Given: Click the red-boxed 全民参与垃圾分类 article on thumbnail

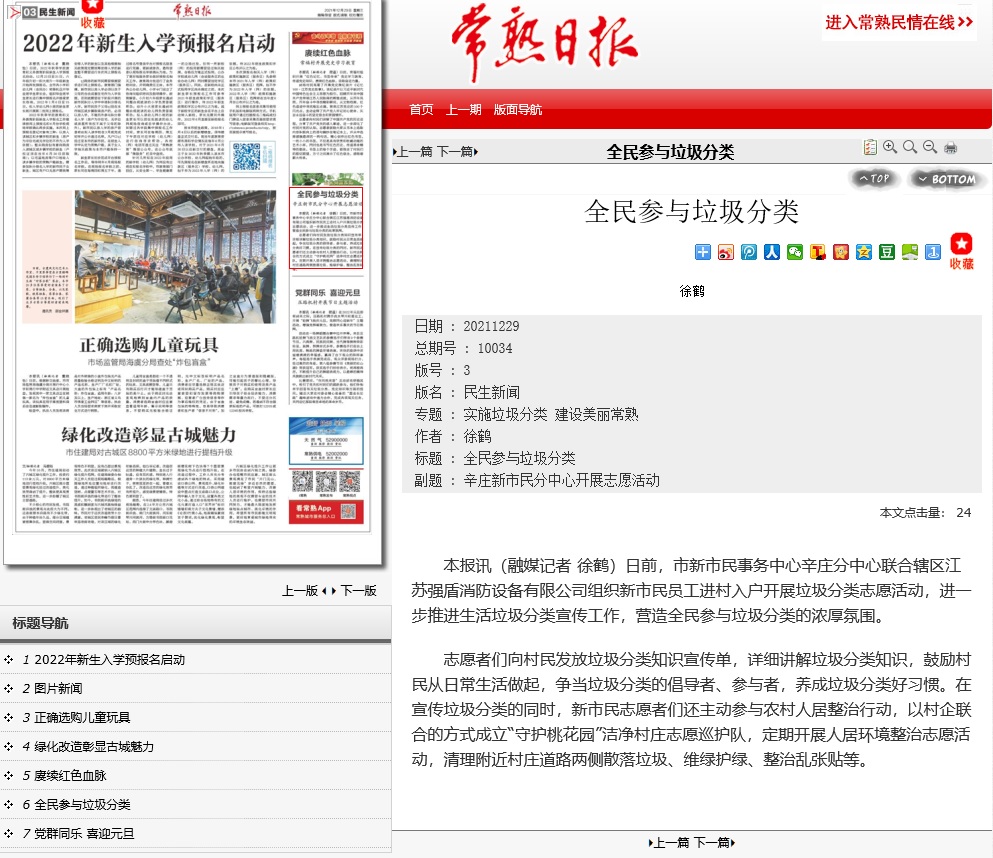Looking at the screenshot, I should [x=326, y=227].
